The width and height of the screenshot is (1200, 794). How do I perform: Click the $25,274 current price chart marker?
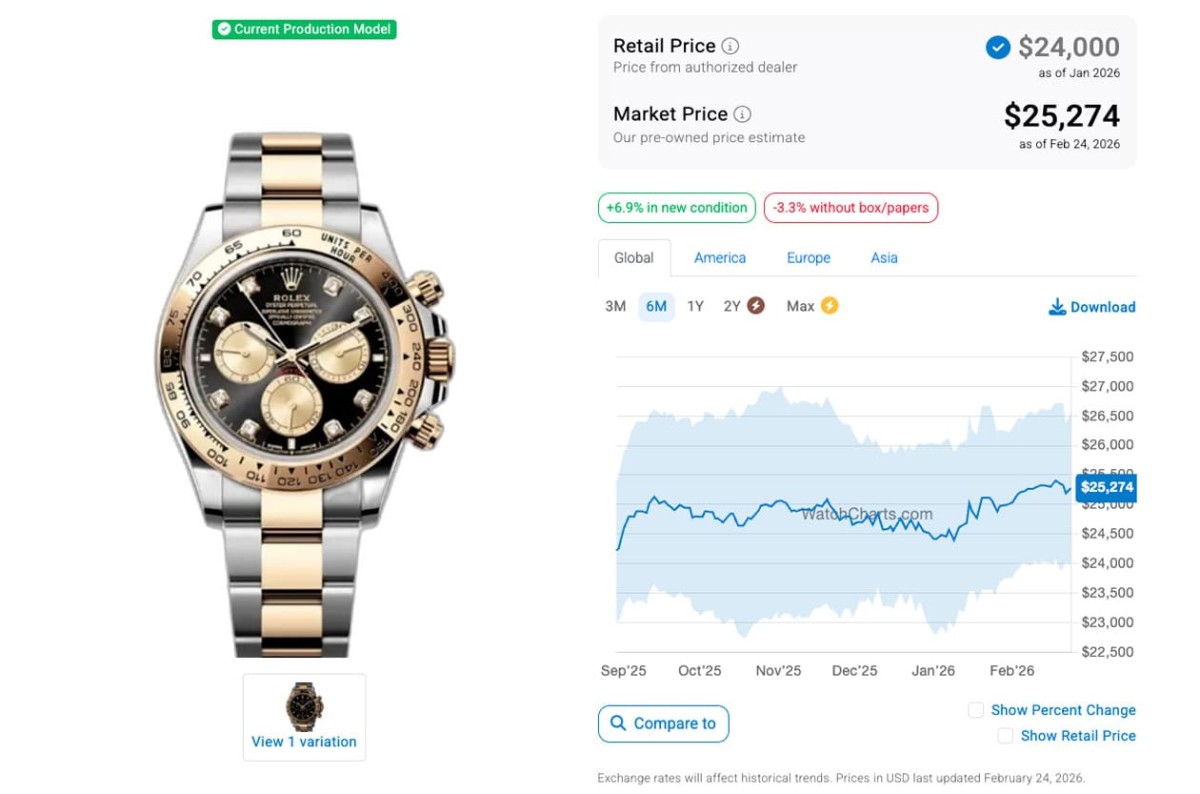(1106, 487)
